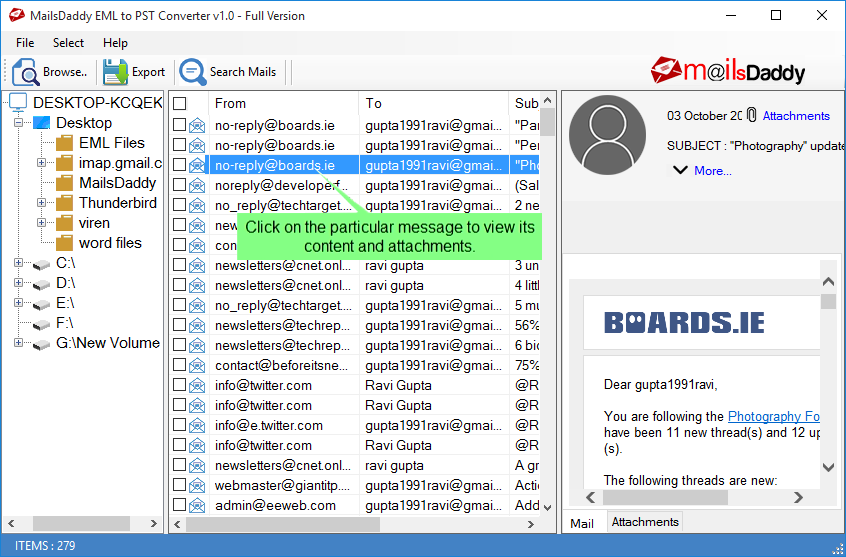Click the E:\ drive icon
The image size is (846, 557).
(x=42, y=304)
